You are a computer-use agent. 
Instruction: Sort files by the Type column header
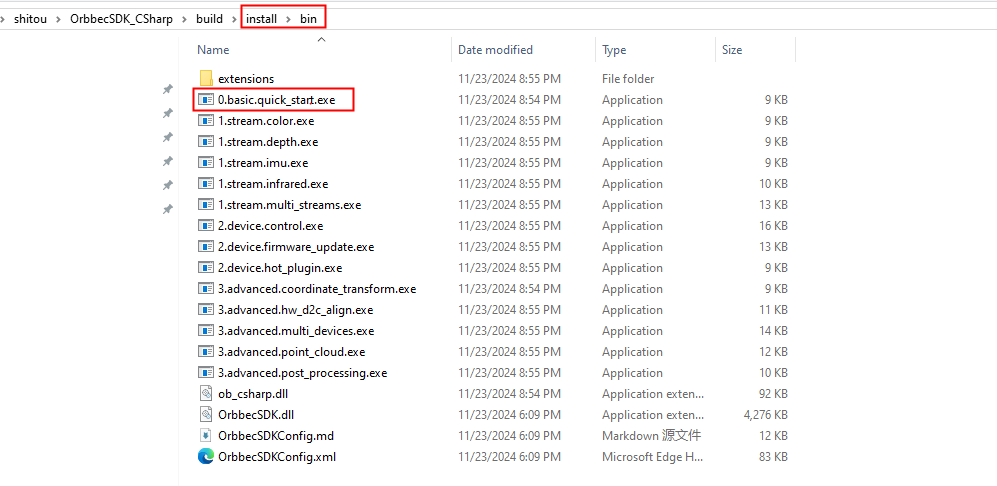tap(614, 50)
